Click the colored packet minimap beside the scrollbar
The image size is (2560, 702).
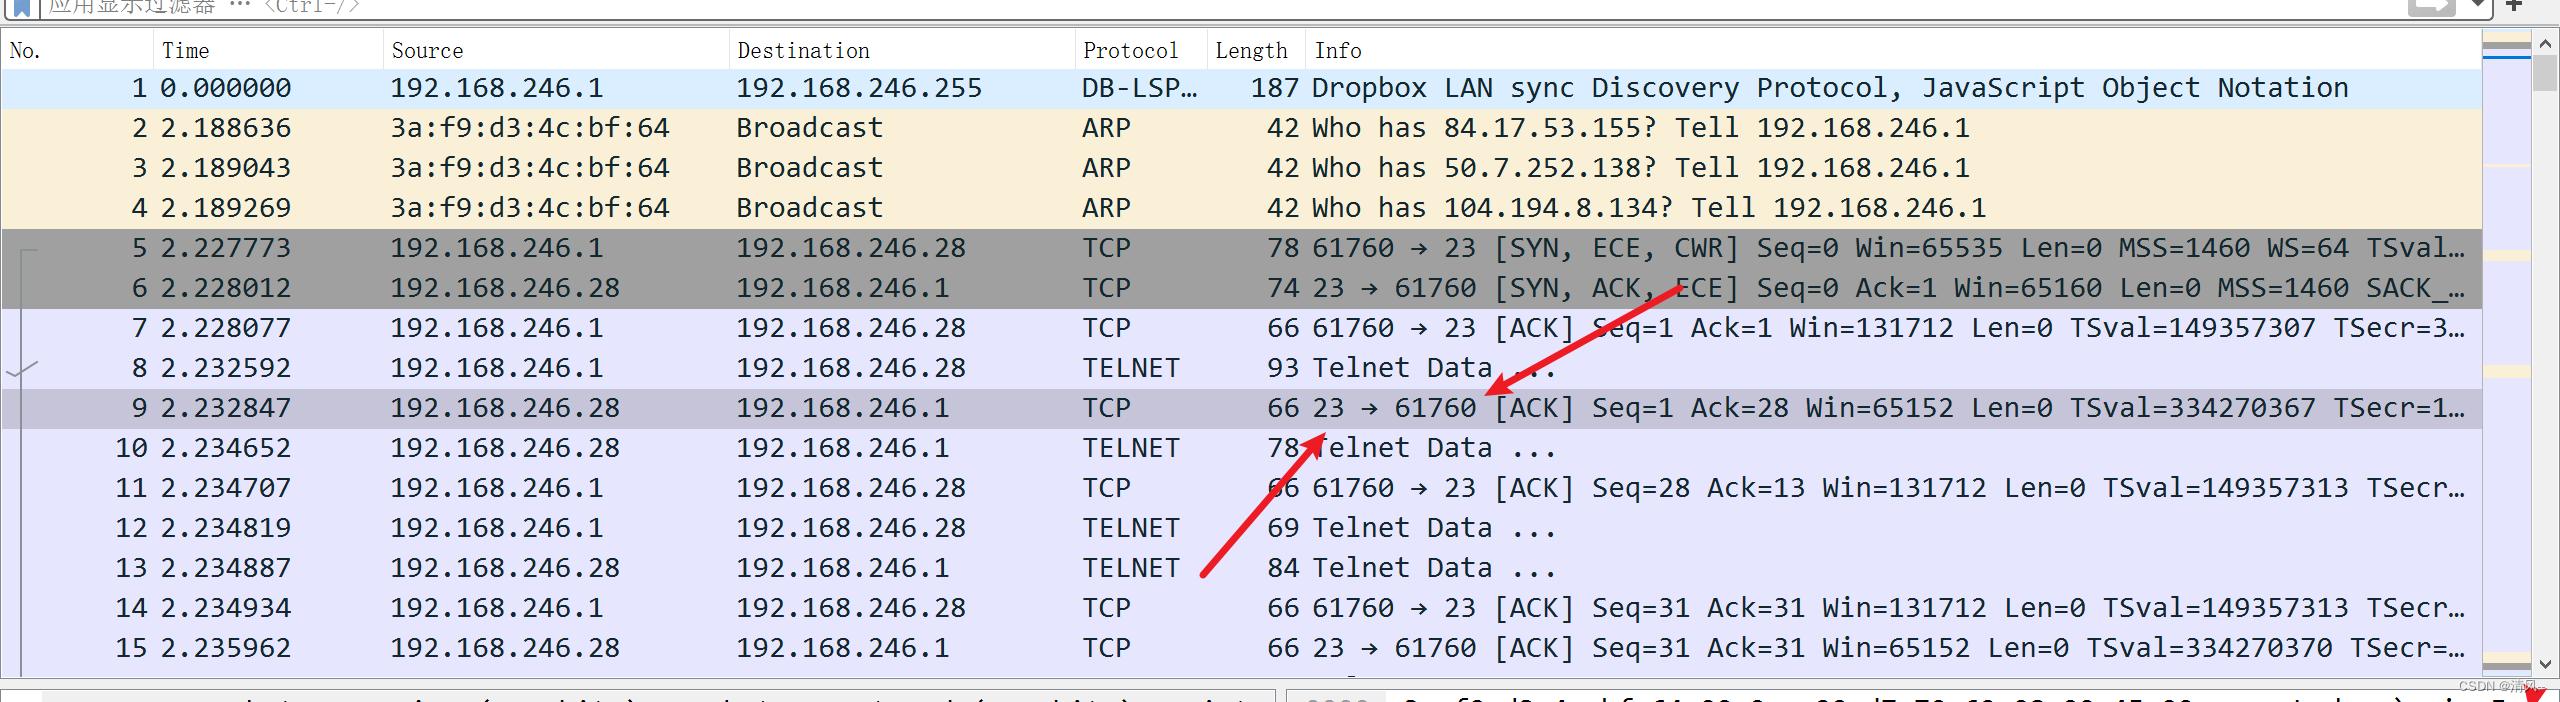click(x=2506, y=355)
